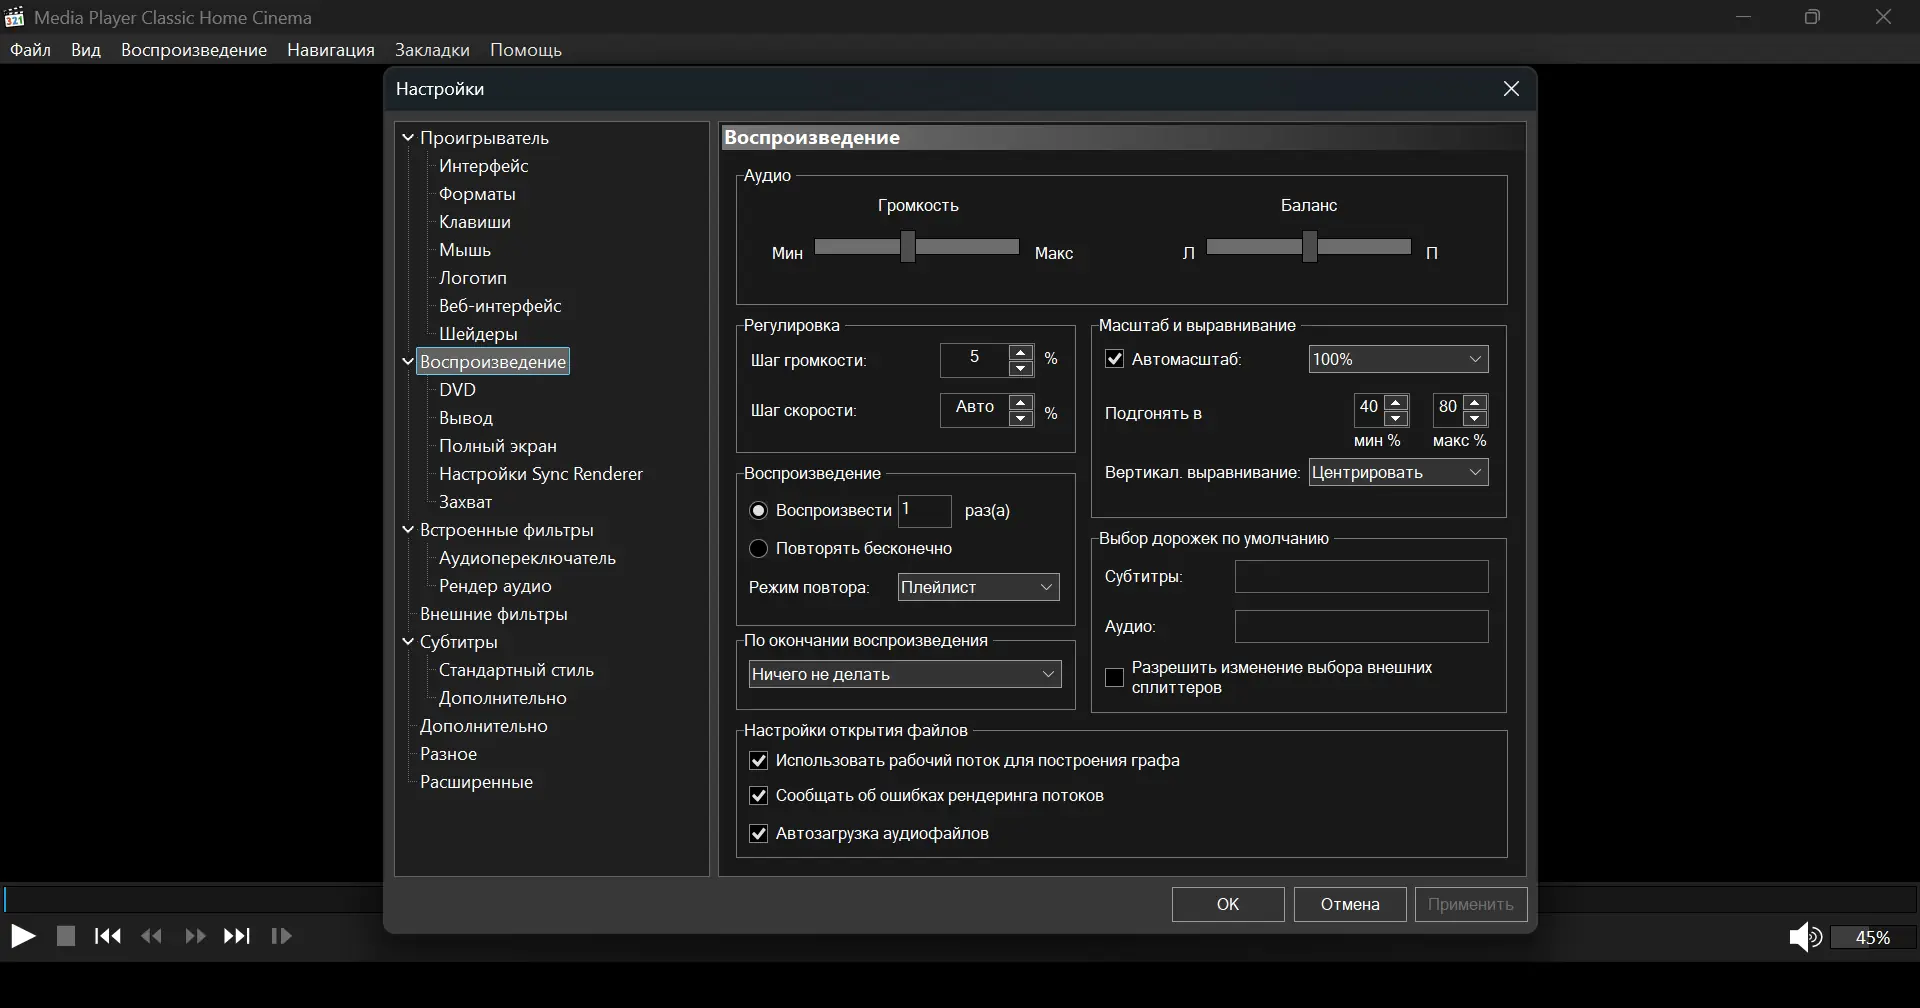Jump to the previous track icon
The width and height of the screenshot is (1920, 1008).
pyautogui.click(x=107, y=936)
